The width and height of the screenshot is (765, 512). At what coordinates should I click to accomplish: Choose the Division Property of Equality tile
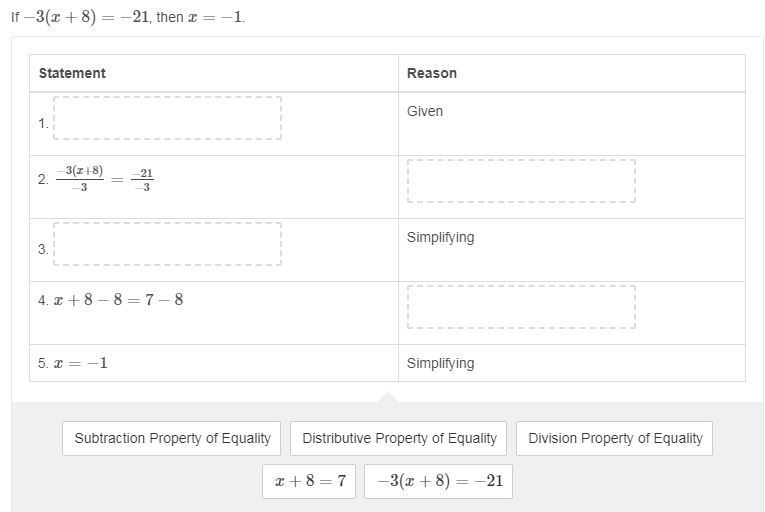pyautogui.click(x=615, y=438)
